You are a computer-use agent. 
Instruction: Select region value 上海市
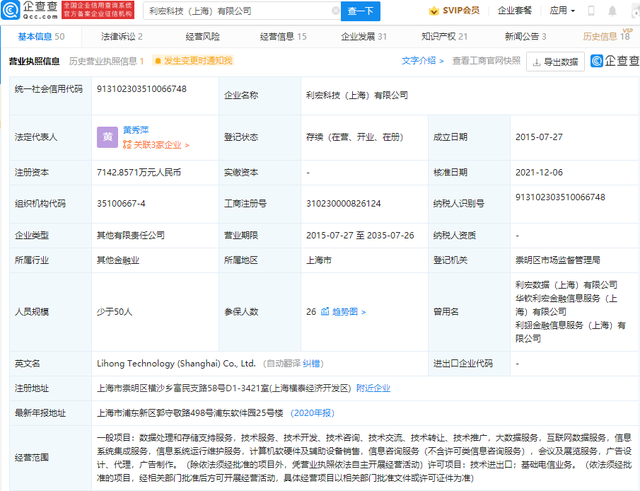tap(319, 260)
